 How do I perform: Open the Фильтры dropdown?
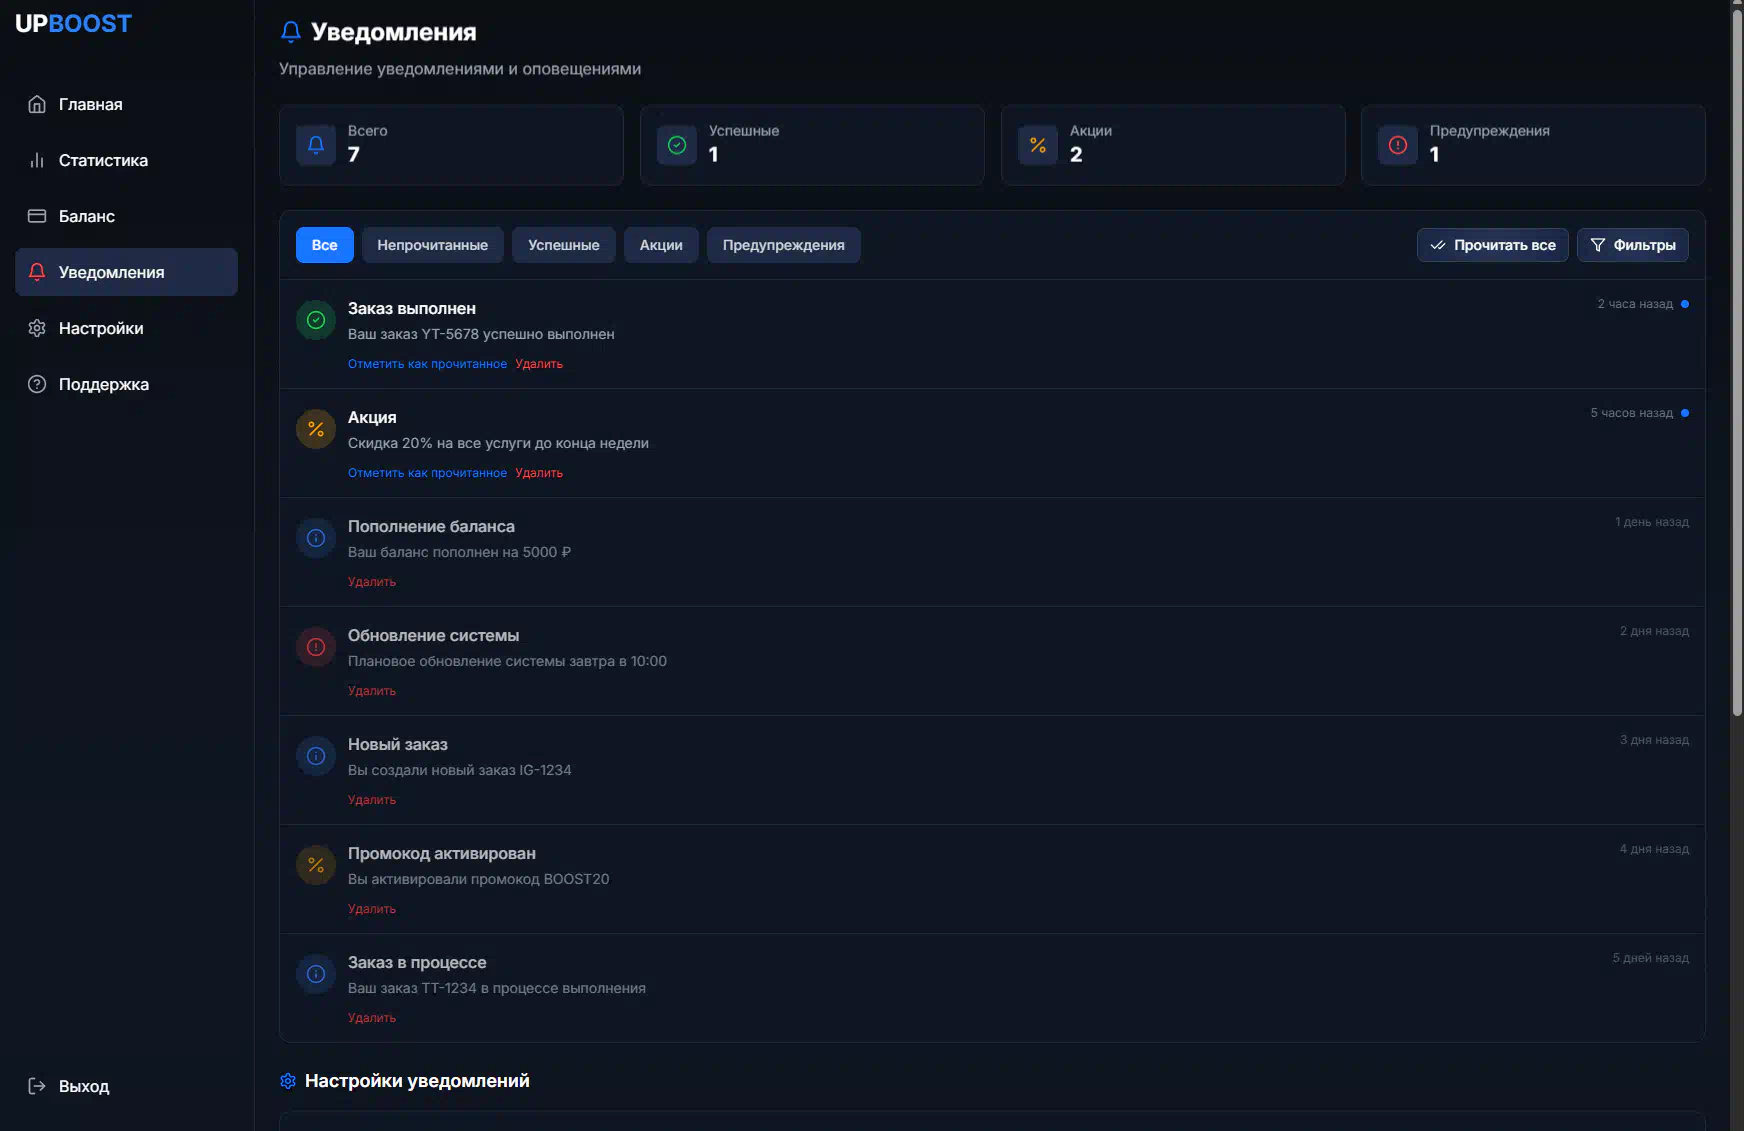tap(1632, 245)
